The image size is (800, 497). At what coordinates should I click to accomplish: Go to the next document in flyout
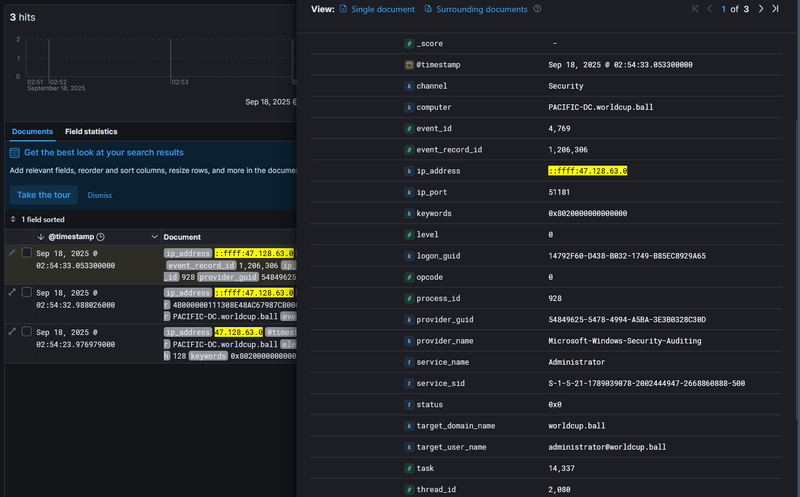click(x=761, y=9)
